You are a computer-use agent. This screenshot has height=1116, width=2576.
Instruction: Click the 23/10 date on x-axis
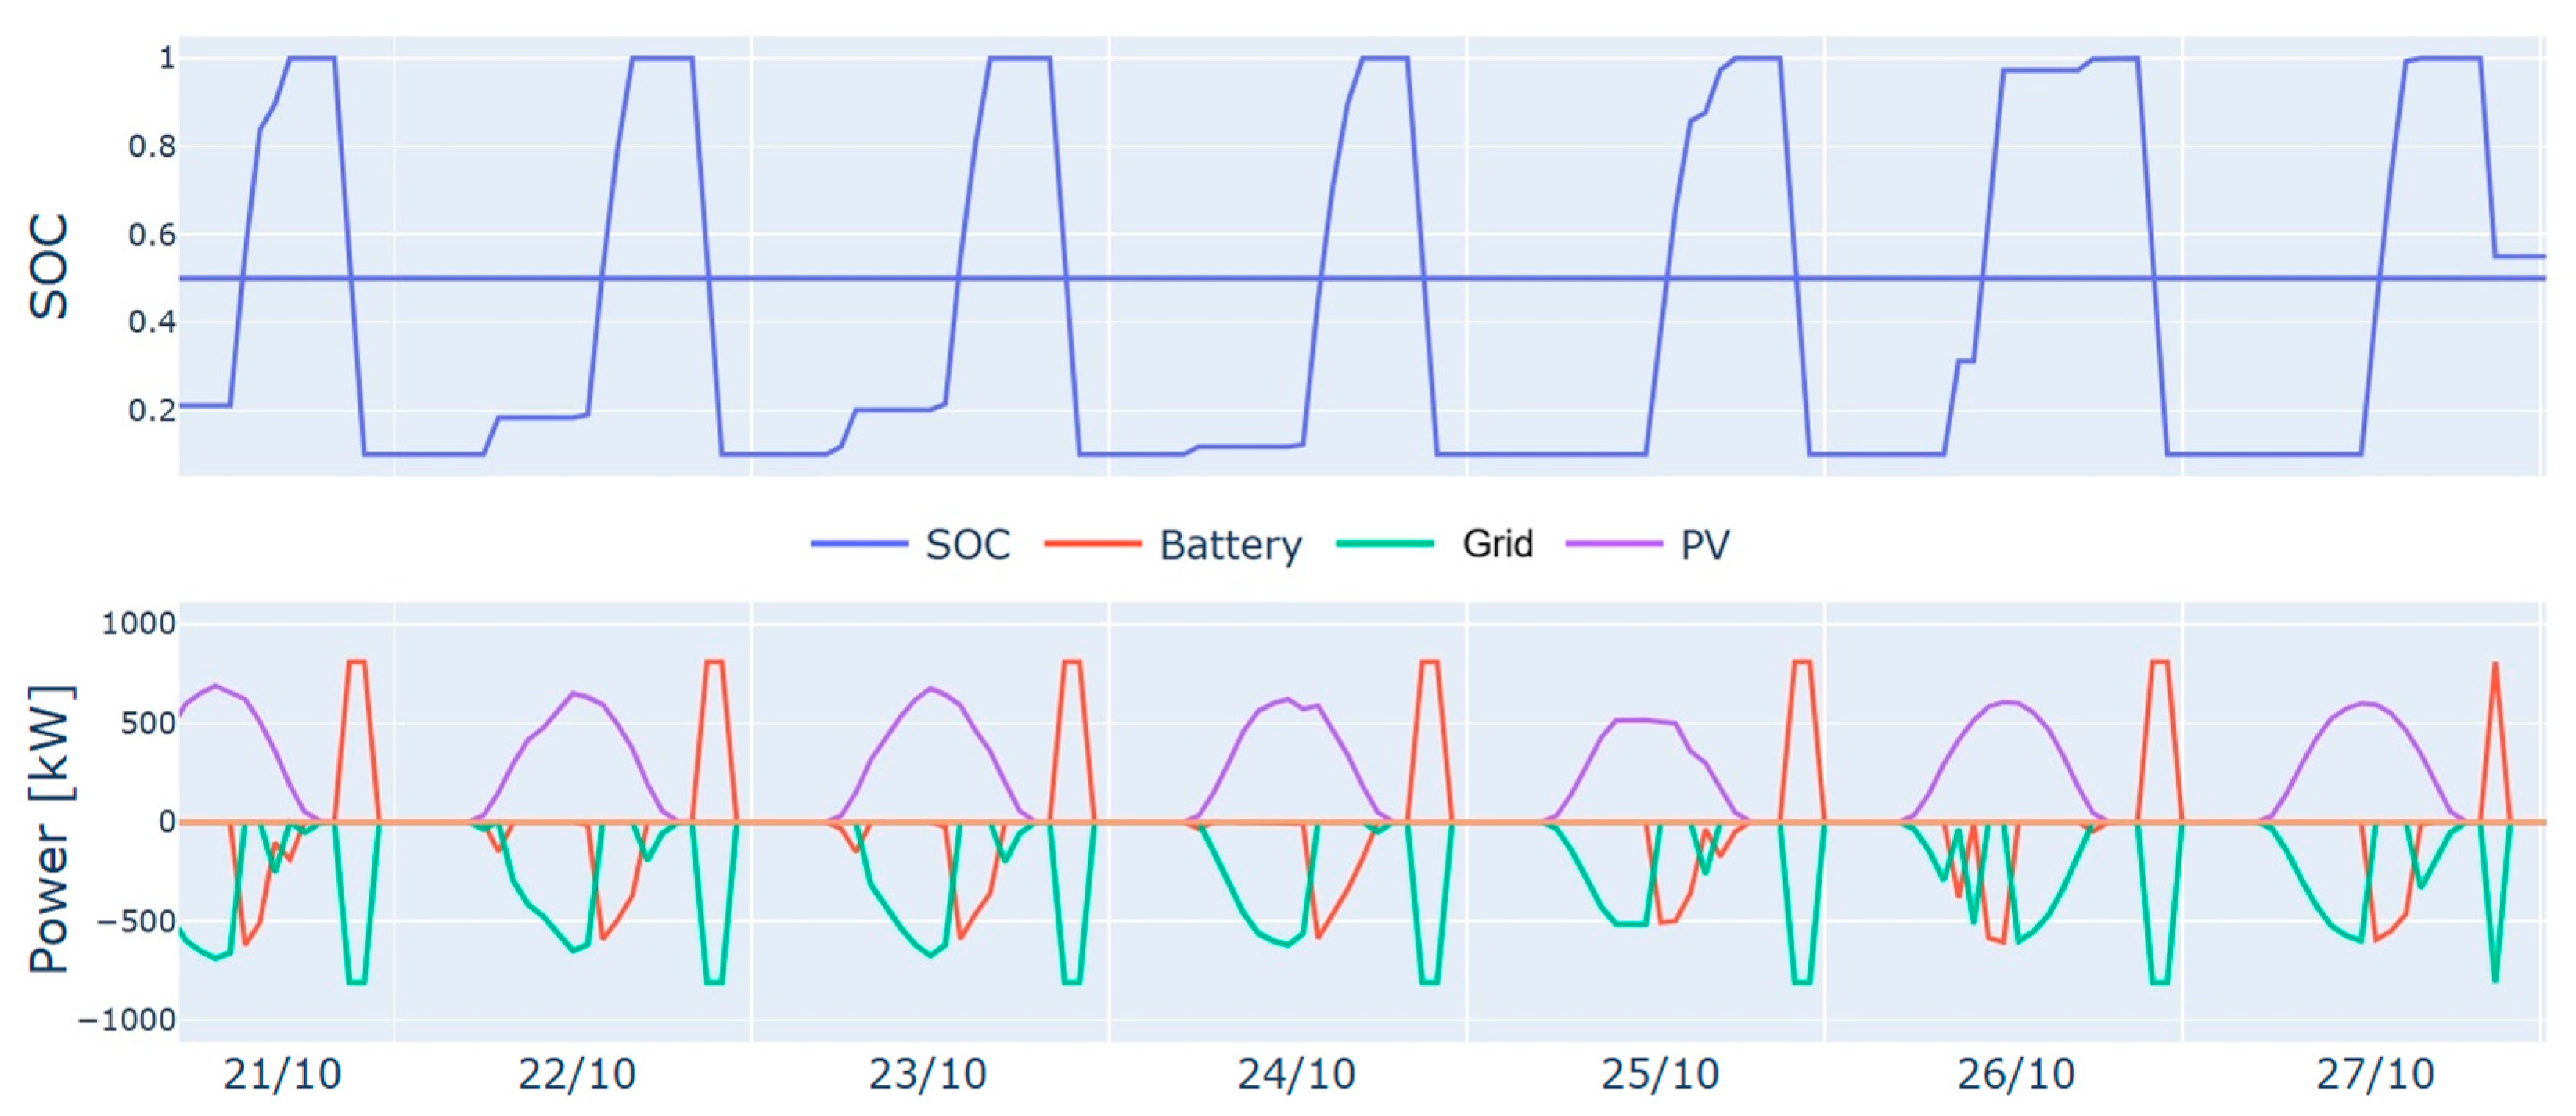tap(927, 1075)
